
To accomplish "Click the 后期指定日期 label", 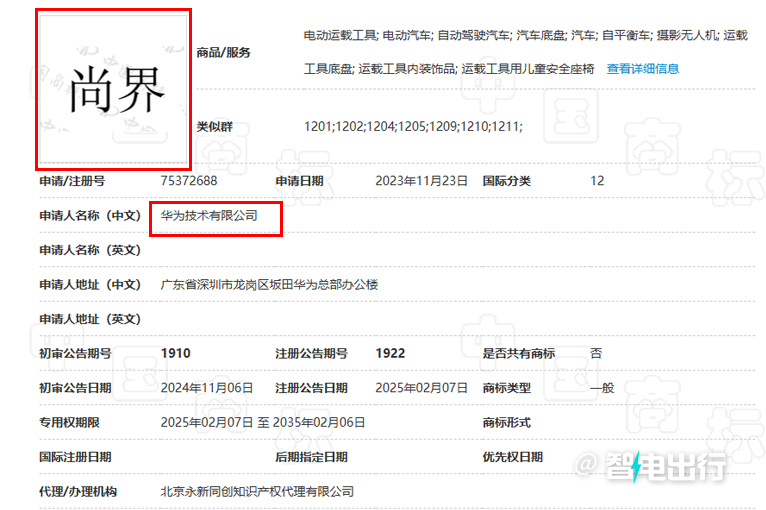I will (x=311, y=457).
